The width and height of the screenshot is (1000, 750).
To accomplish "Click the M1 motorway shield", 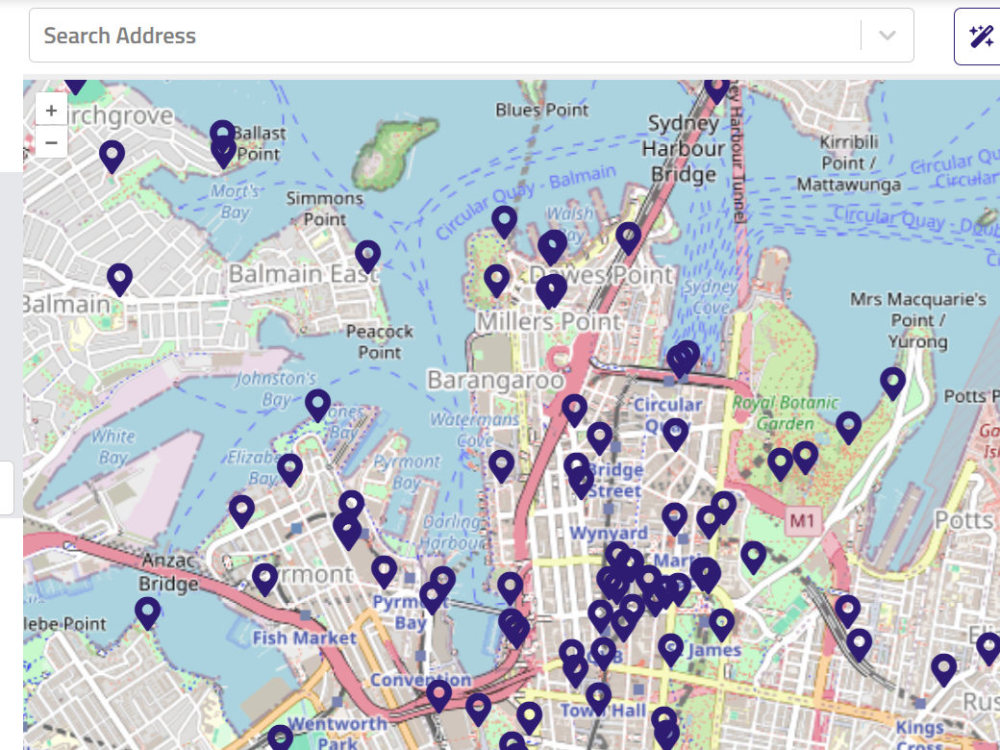I will (x=802, y=520).
